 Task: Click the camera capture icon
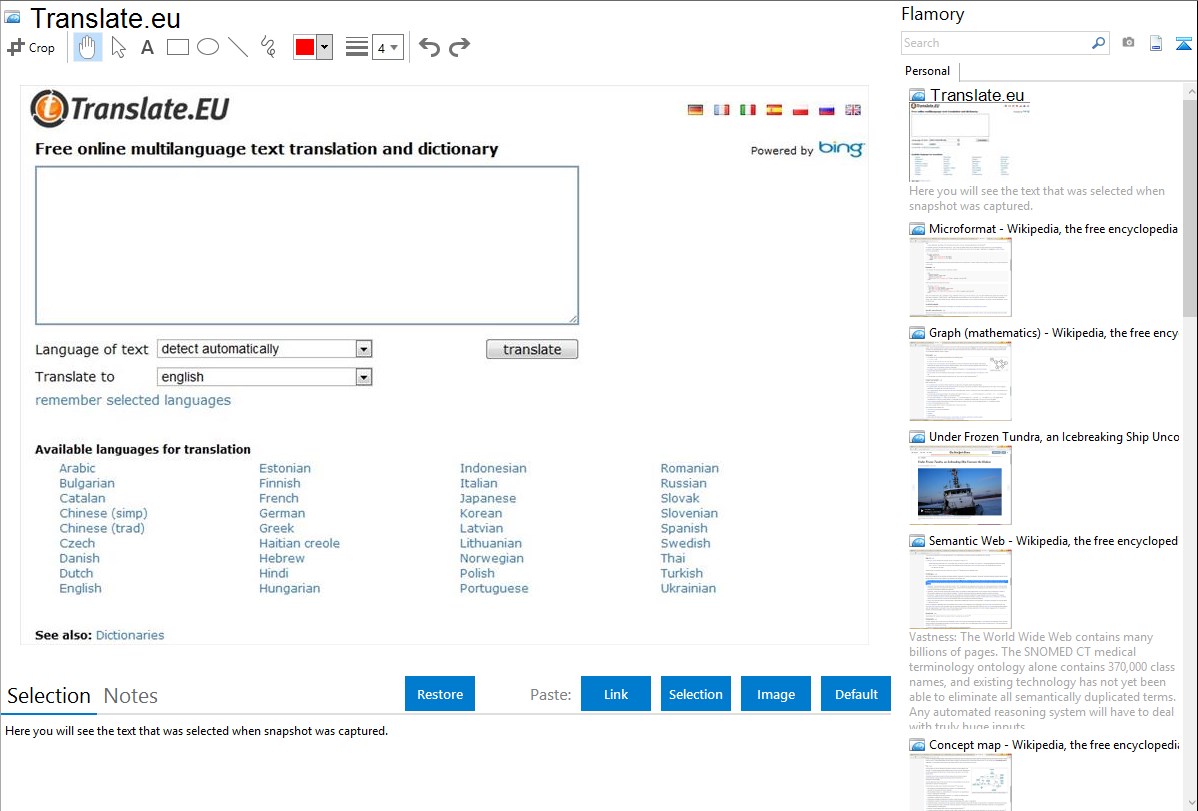click(x=1128, y=43)
